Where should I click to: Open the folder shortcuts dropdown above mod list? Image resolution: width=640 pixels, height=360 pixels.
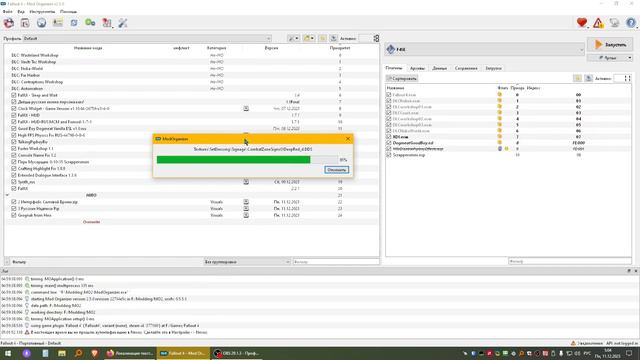[x=309, y=38]
